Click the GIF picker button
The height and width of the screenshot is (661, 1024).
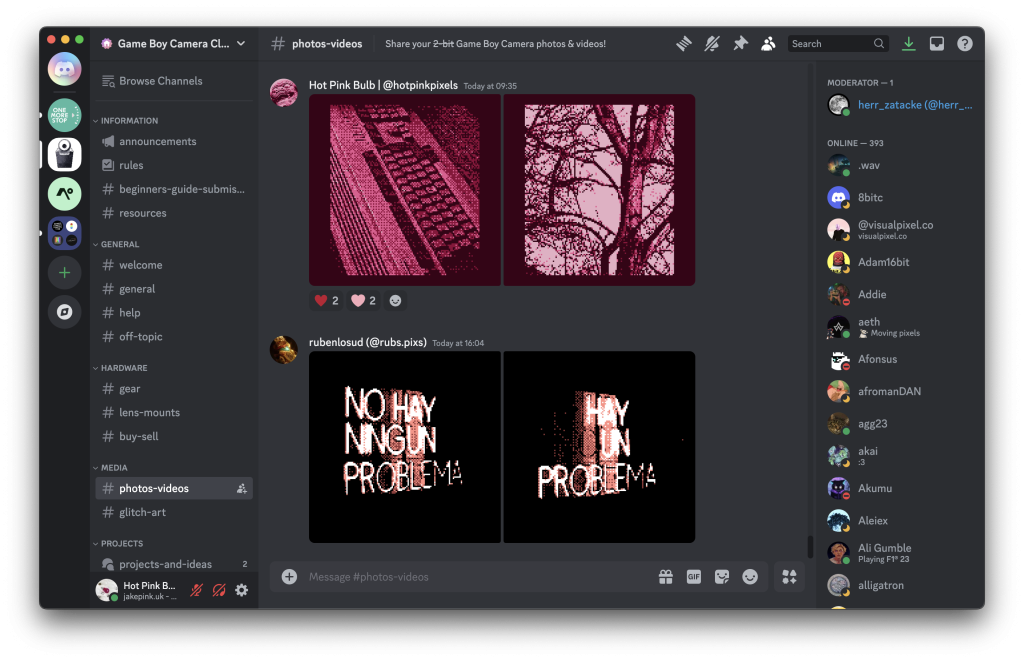(693, 577)
